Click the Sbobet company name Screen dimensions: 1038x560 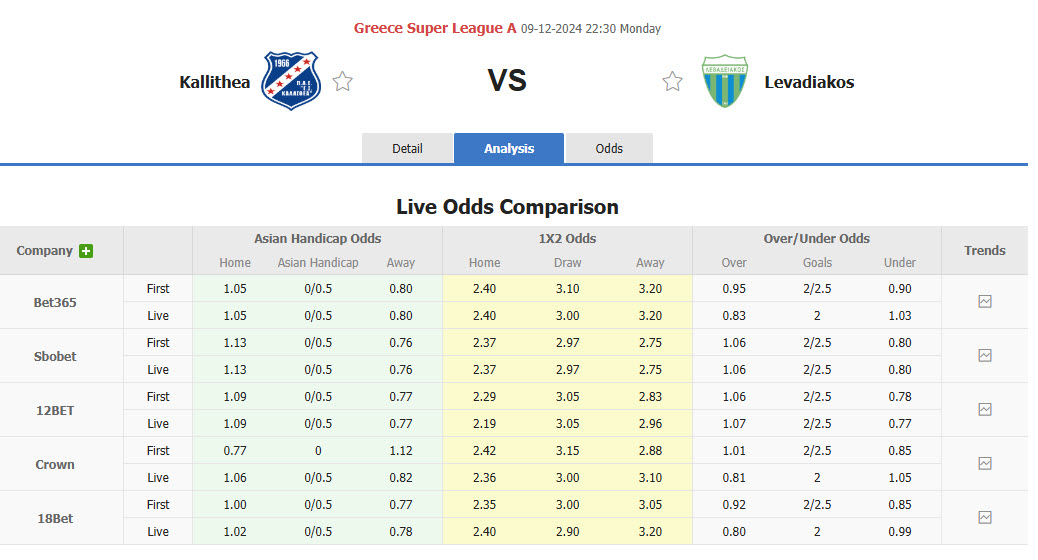pos(55,356)
